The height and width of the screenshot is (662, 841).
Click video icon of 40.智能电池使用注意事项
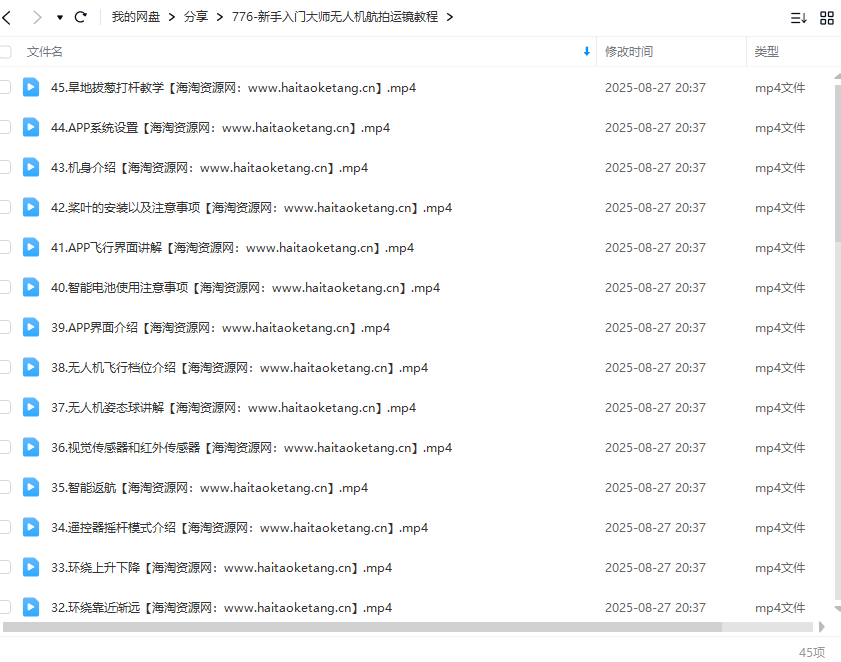click(x=31, y=287)
